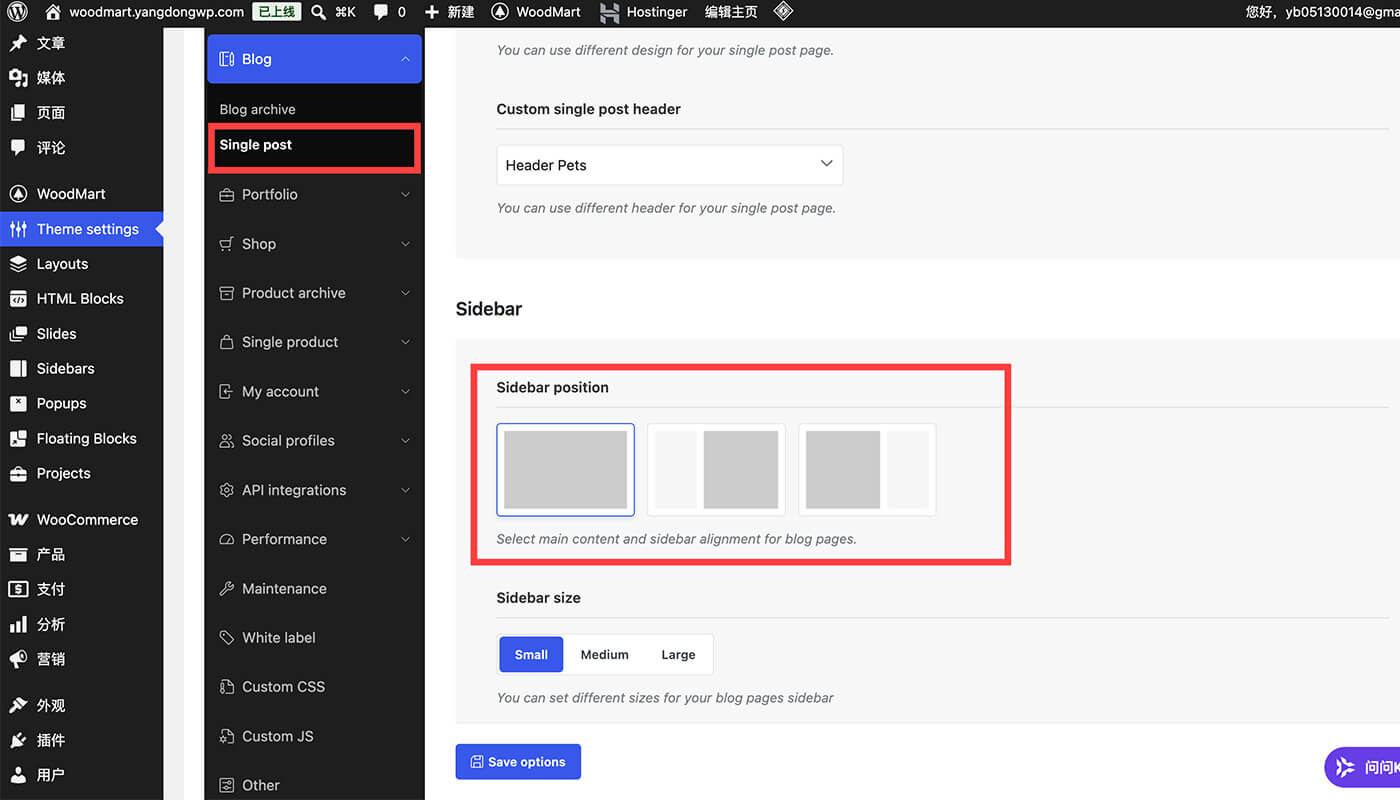This screenshot has width=1400, height=800.
Task: Click the WooCommerce logo icon
Action: tap(18, 520)
